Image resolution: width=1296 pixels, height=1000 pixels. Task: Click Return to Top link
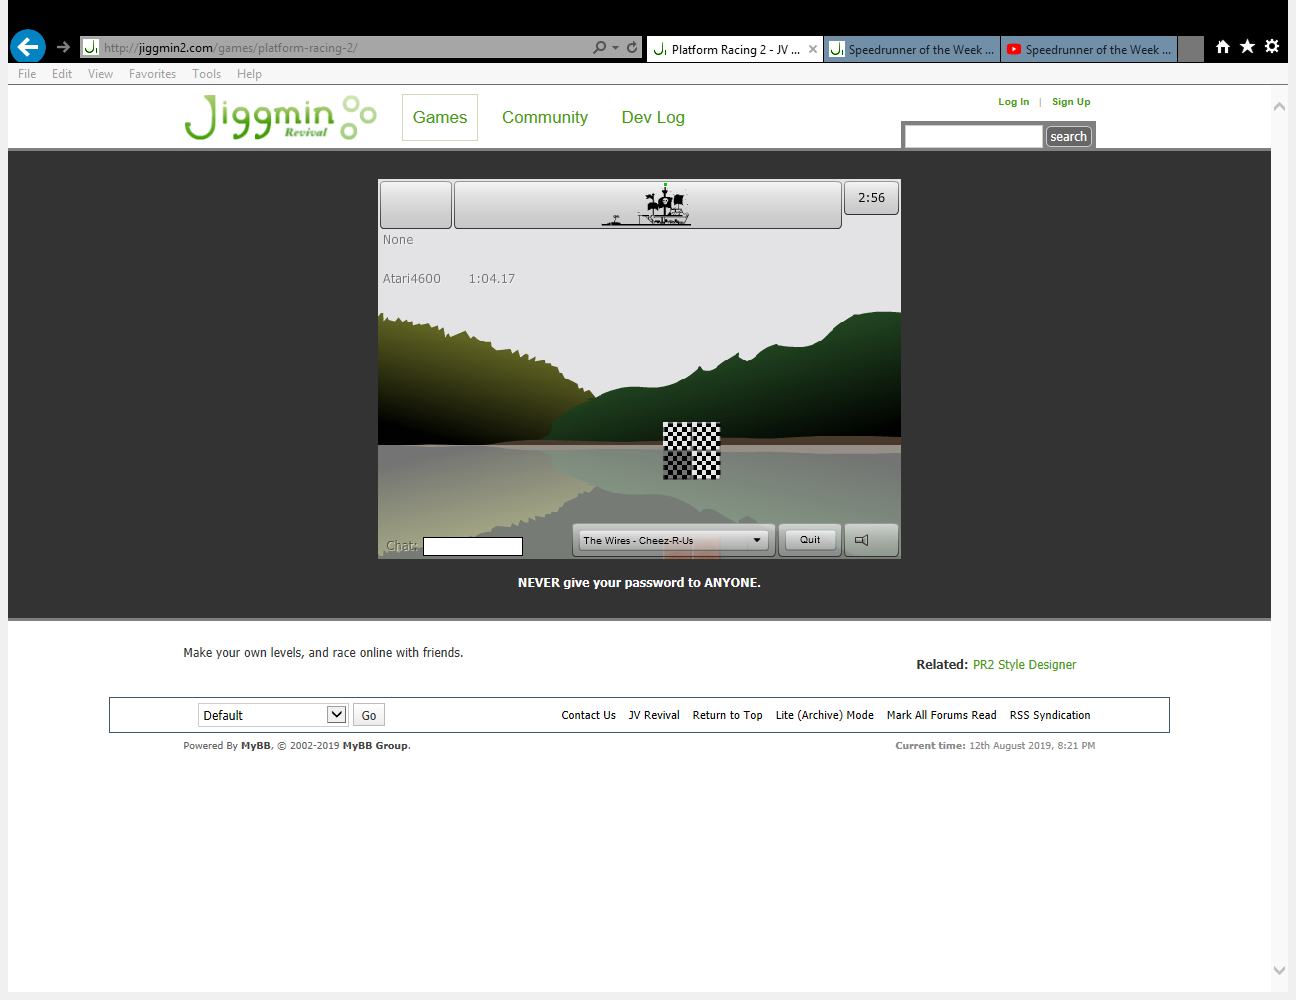pos(727,715)
